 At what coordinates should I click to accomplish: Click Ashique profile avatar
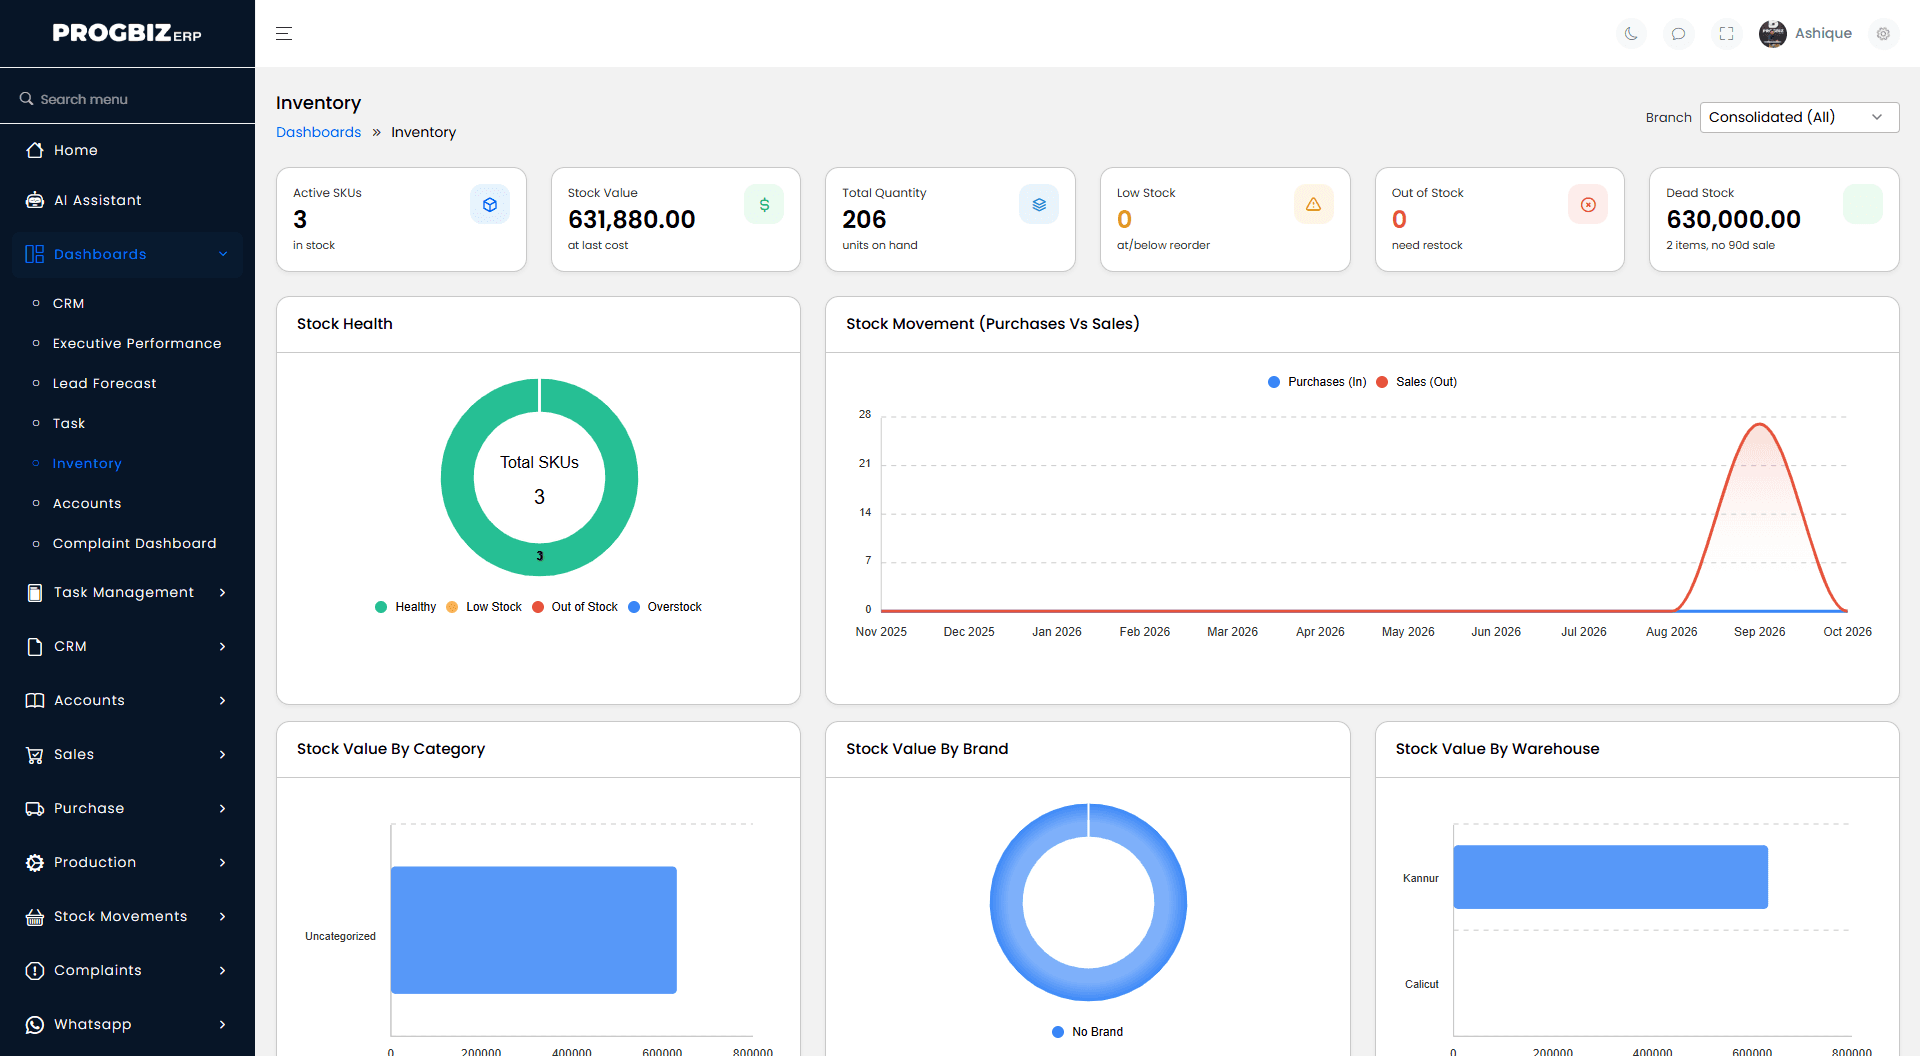point(1773,34)
